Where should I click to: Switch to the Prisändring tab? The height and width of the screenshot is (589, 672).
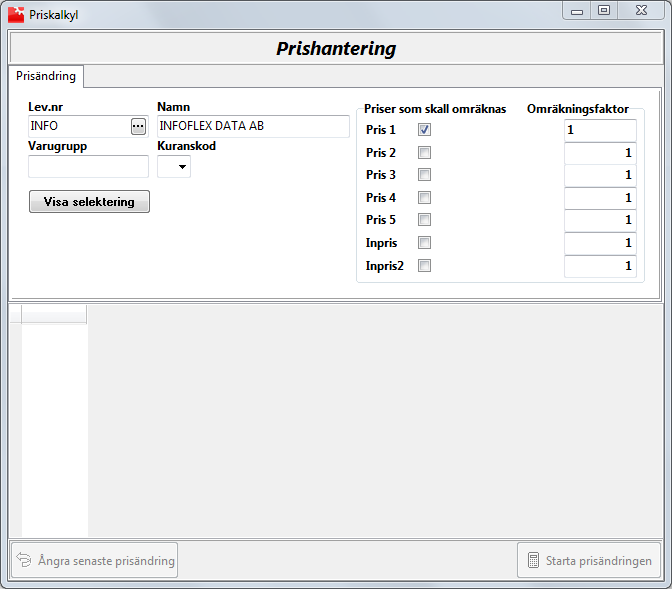[46, 76]
